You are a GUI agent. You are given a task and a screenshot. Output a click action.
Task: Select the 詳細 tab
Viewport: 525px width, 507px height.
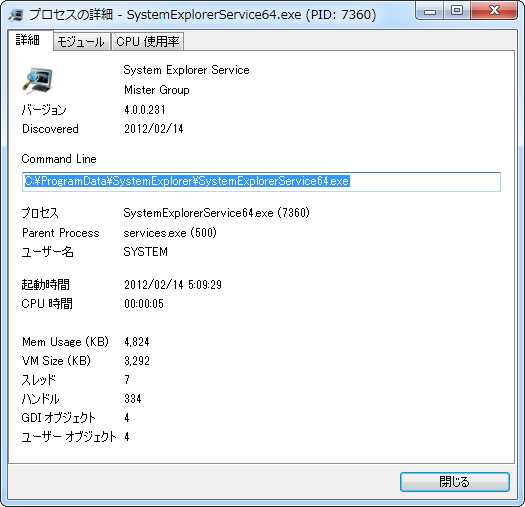30,40
